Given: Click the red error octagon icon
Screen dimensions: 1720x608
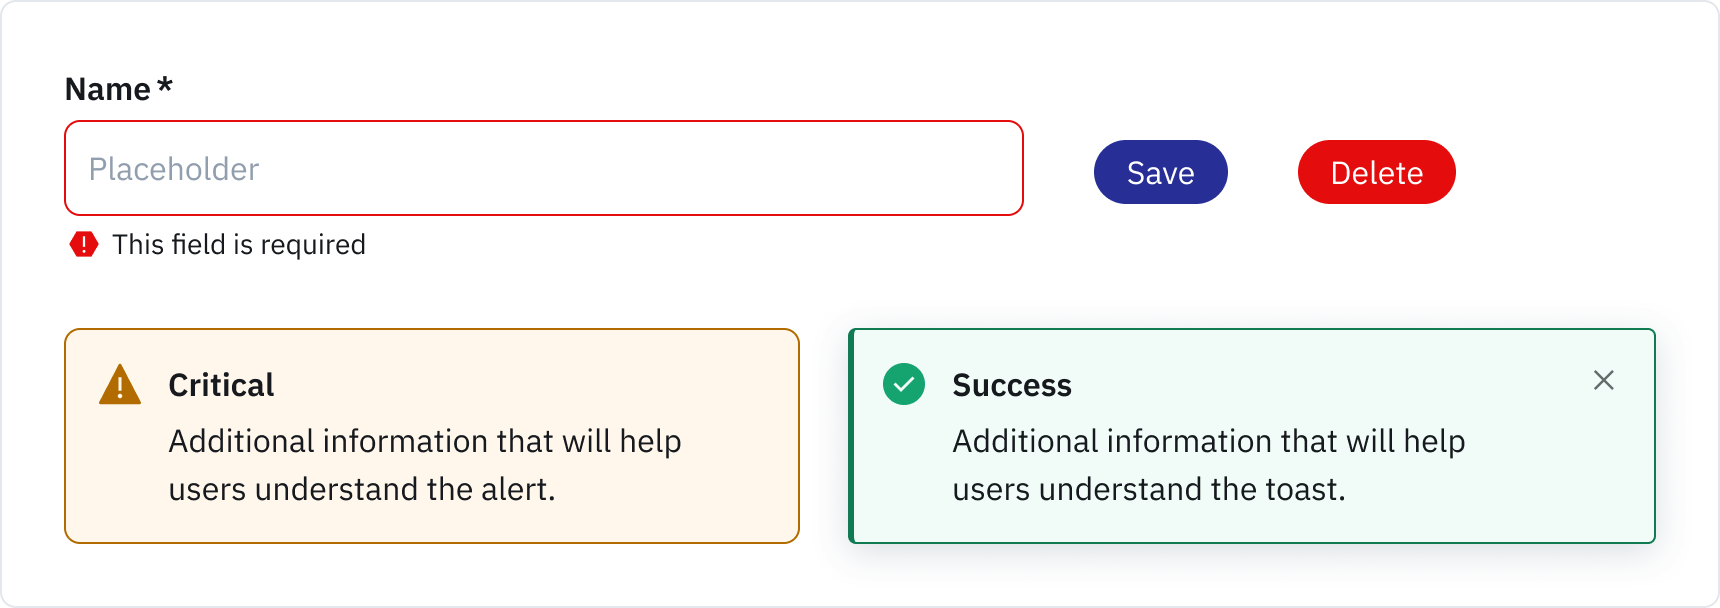Looking at the screenshot, I should coord(84,244).
